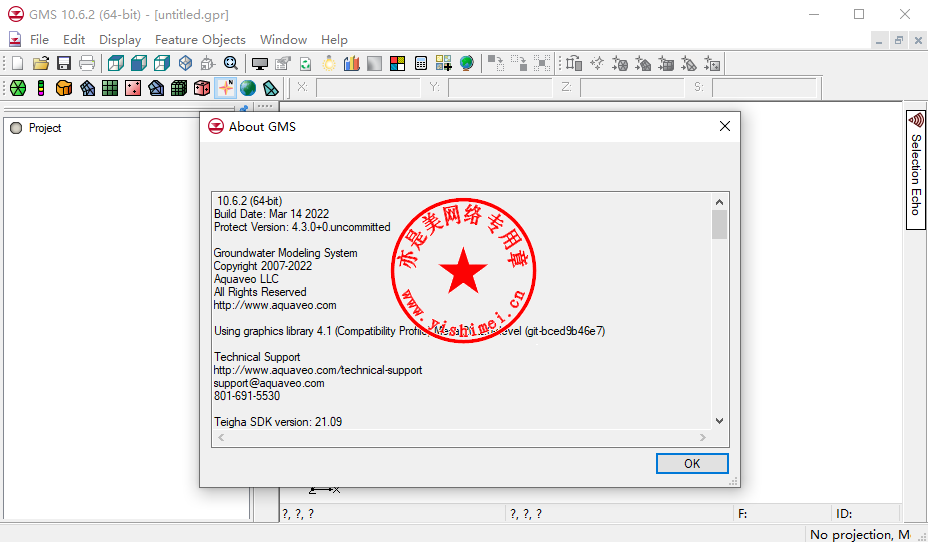Click OK in About GMS dialog
The image size is (928, 542).
coord(692,463)
